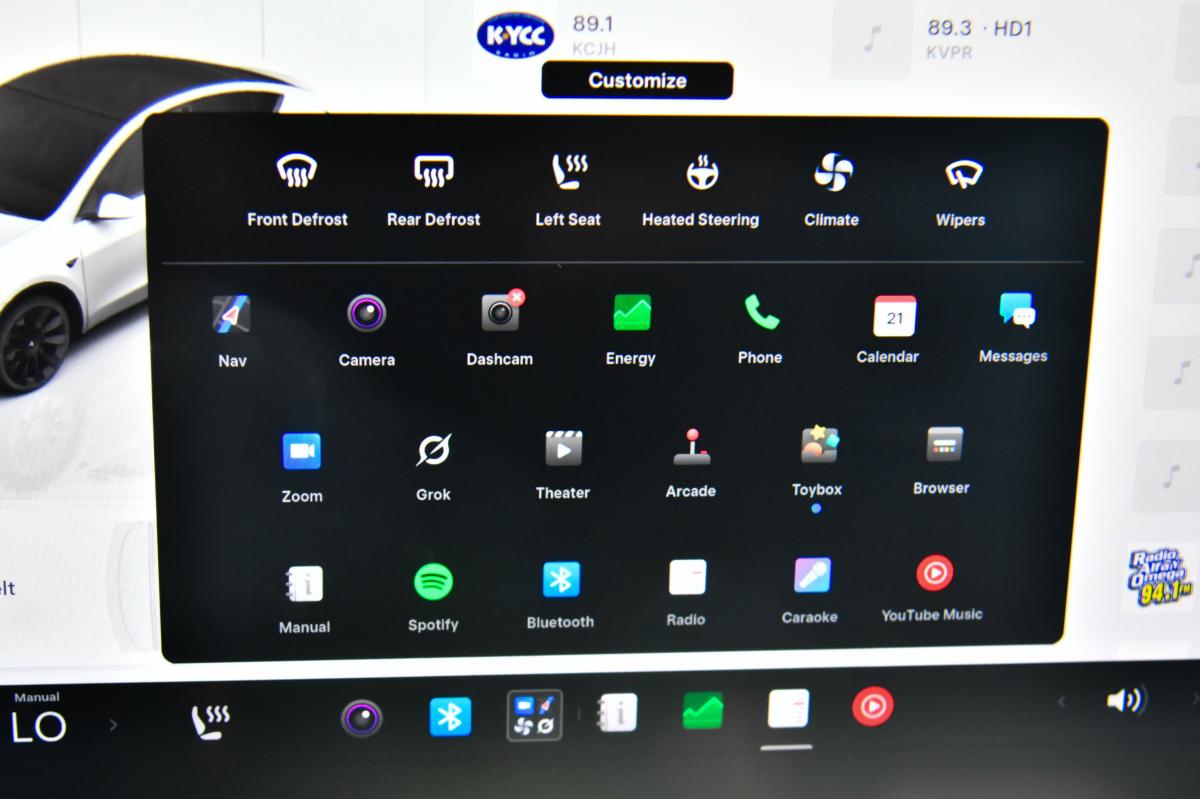
Task: Open YouTube Music from the bottom dock
Action: pos(872,707)
